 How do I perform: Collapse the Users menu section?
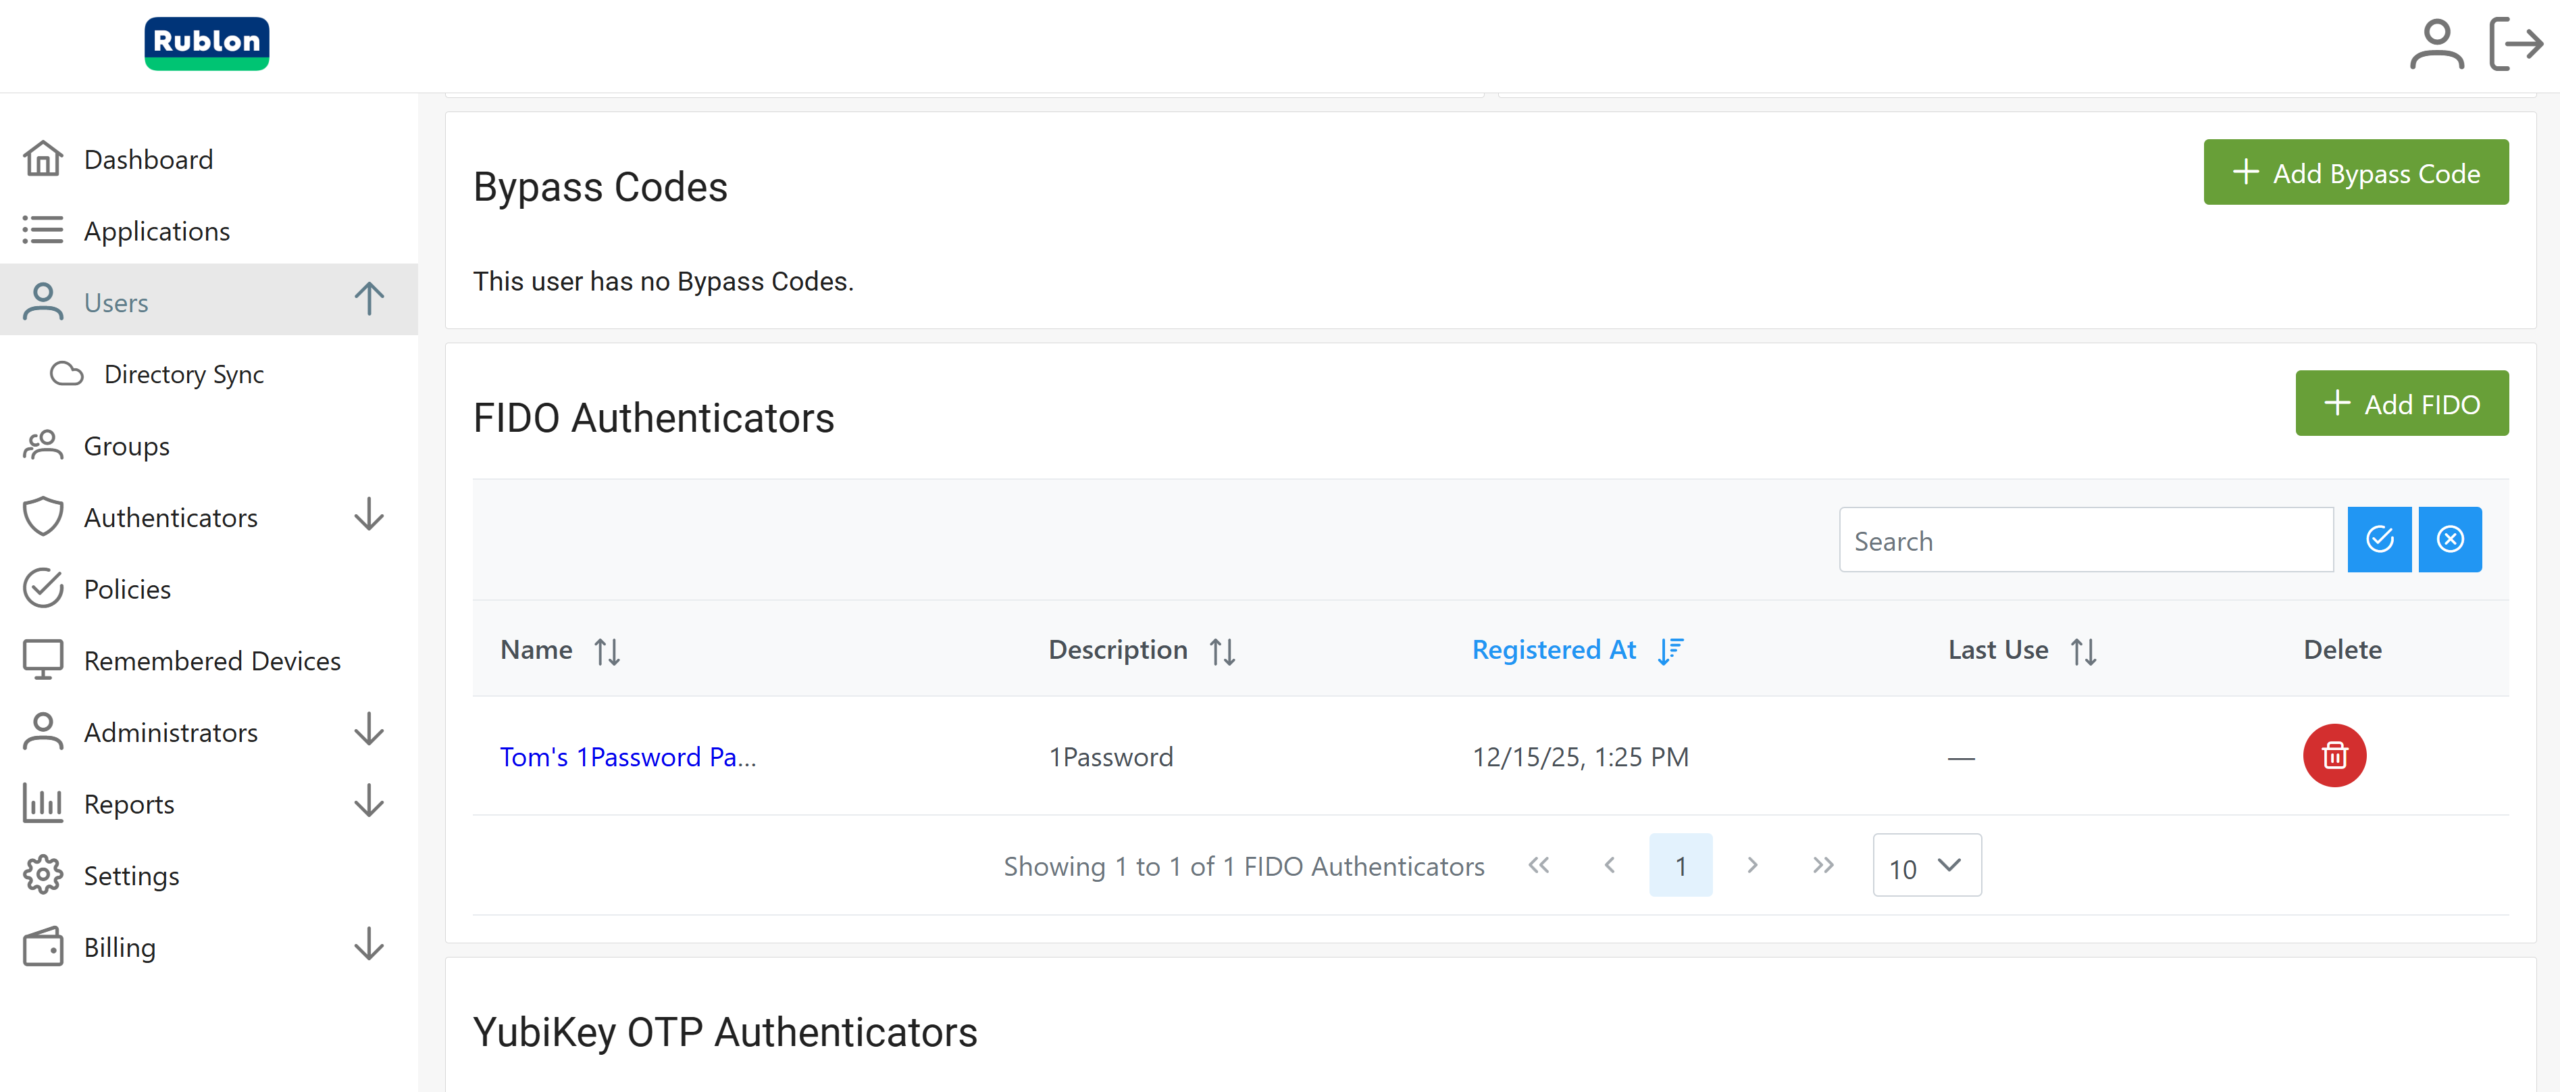tap(369, 299)
